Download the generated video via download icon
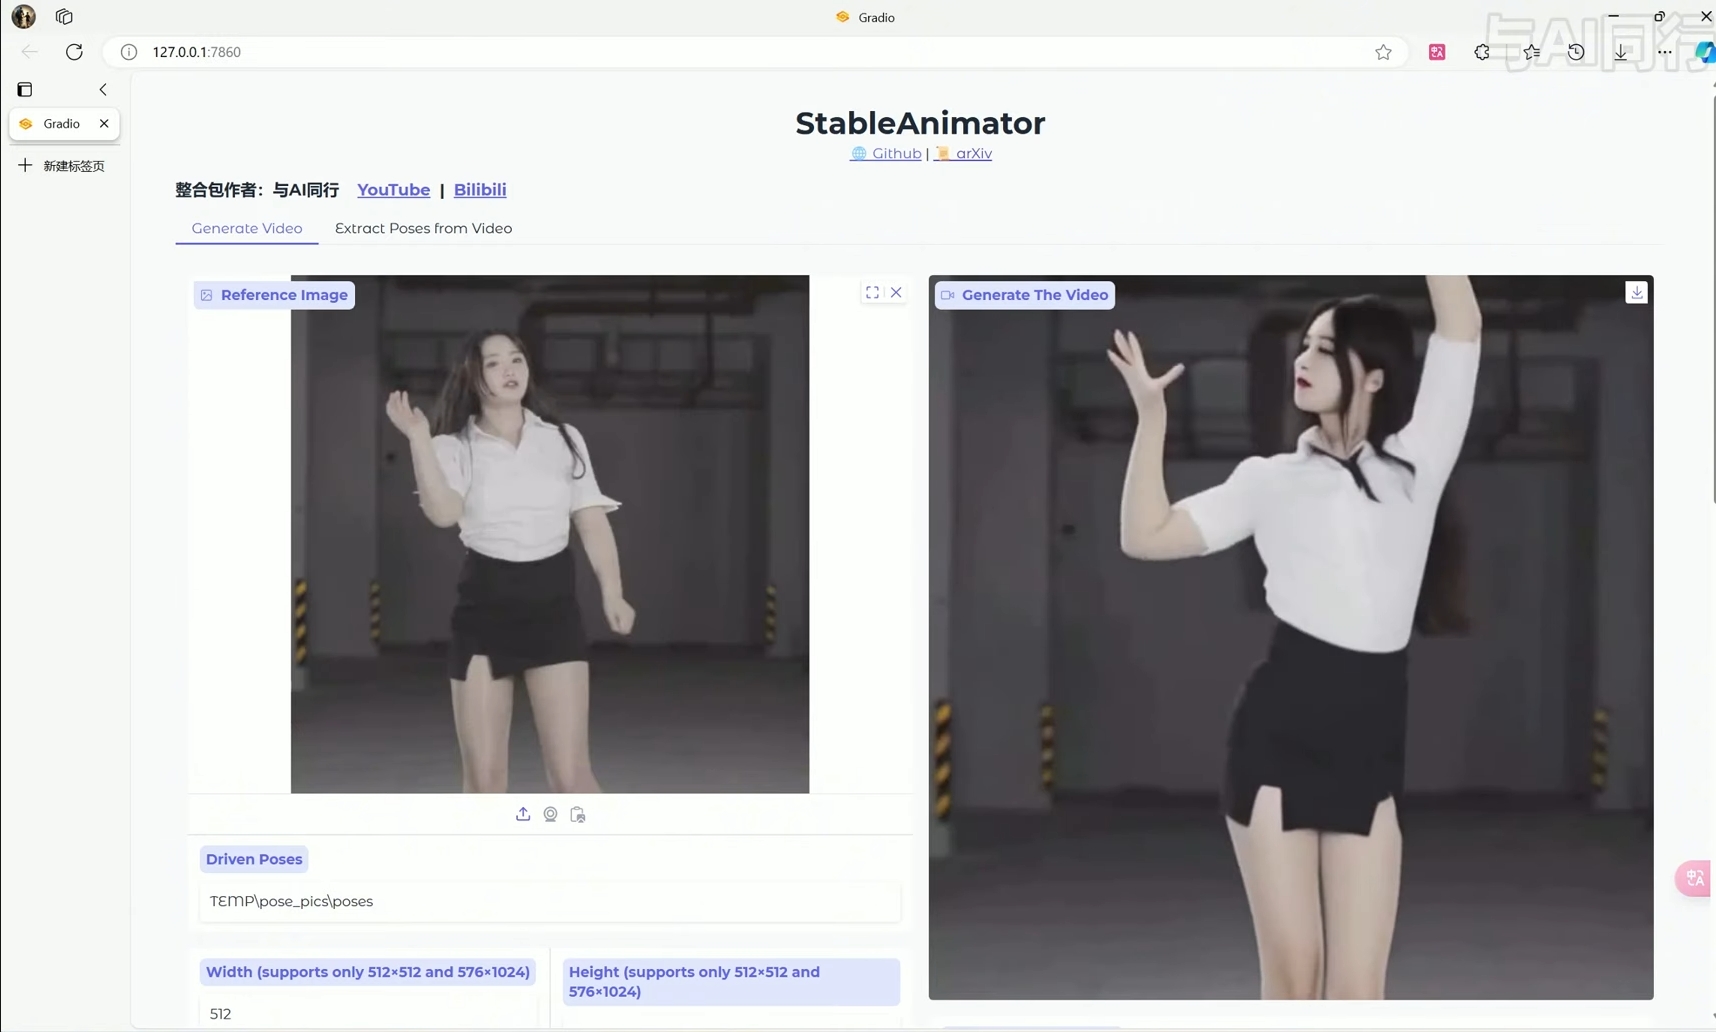The image size is (1716, 1032). click(x=1636, y=292)
